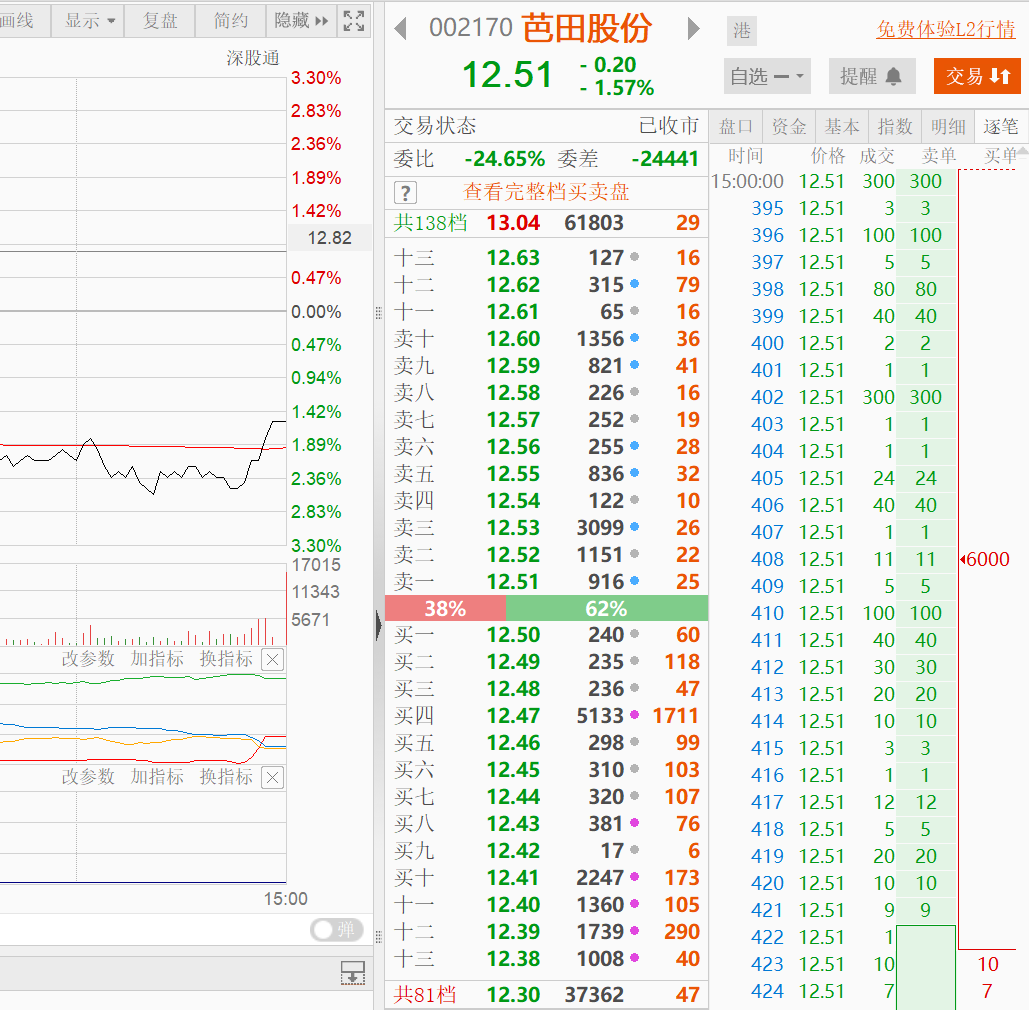The width and height of the screenshot is (1029, 1018).
Task: Toggle the 弹 popup switch
Action: (x=337, y=929)
